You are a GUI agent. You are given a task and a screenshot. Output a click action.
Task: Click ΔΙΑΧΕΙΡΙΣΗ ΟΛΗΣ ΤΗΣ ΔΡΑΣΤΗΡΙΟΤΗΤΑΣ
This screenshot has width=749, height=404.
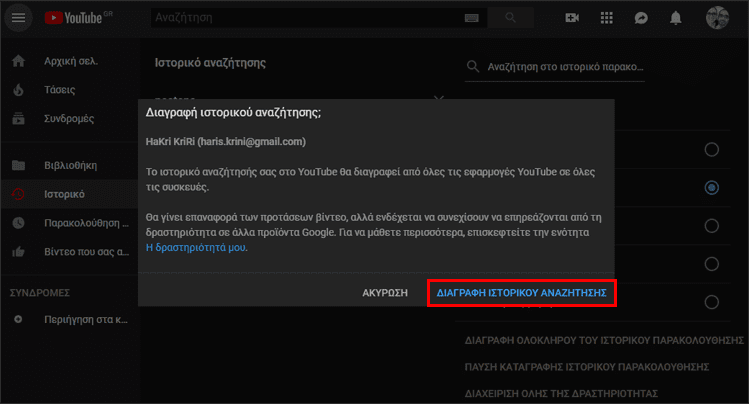(561, 393)
